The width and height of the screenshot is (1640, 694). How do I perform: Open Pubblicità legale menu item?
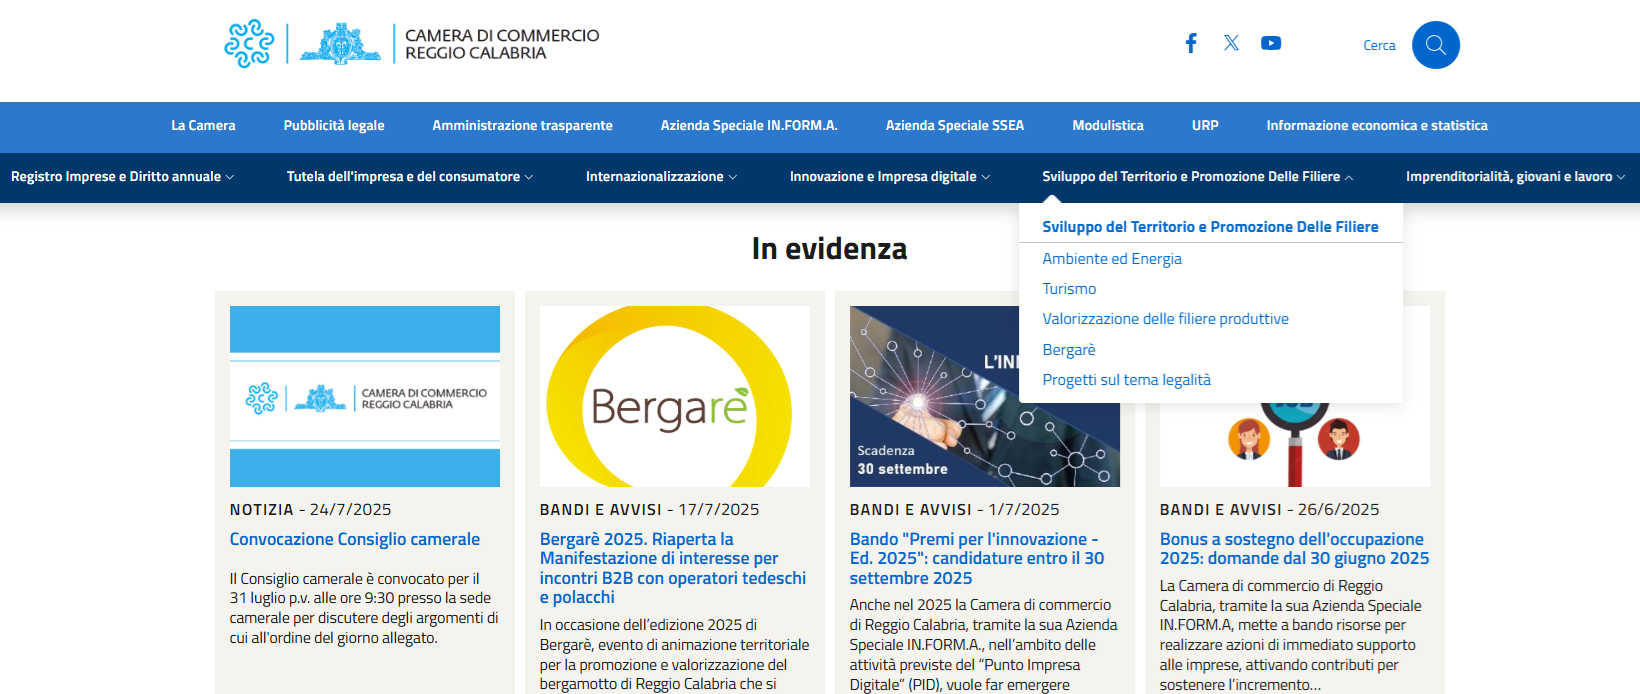click(x=334, y=126)
